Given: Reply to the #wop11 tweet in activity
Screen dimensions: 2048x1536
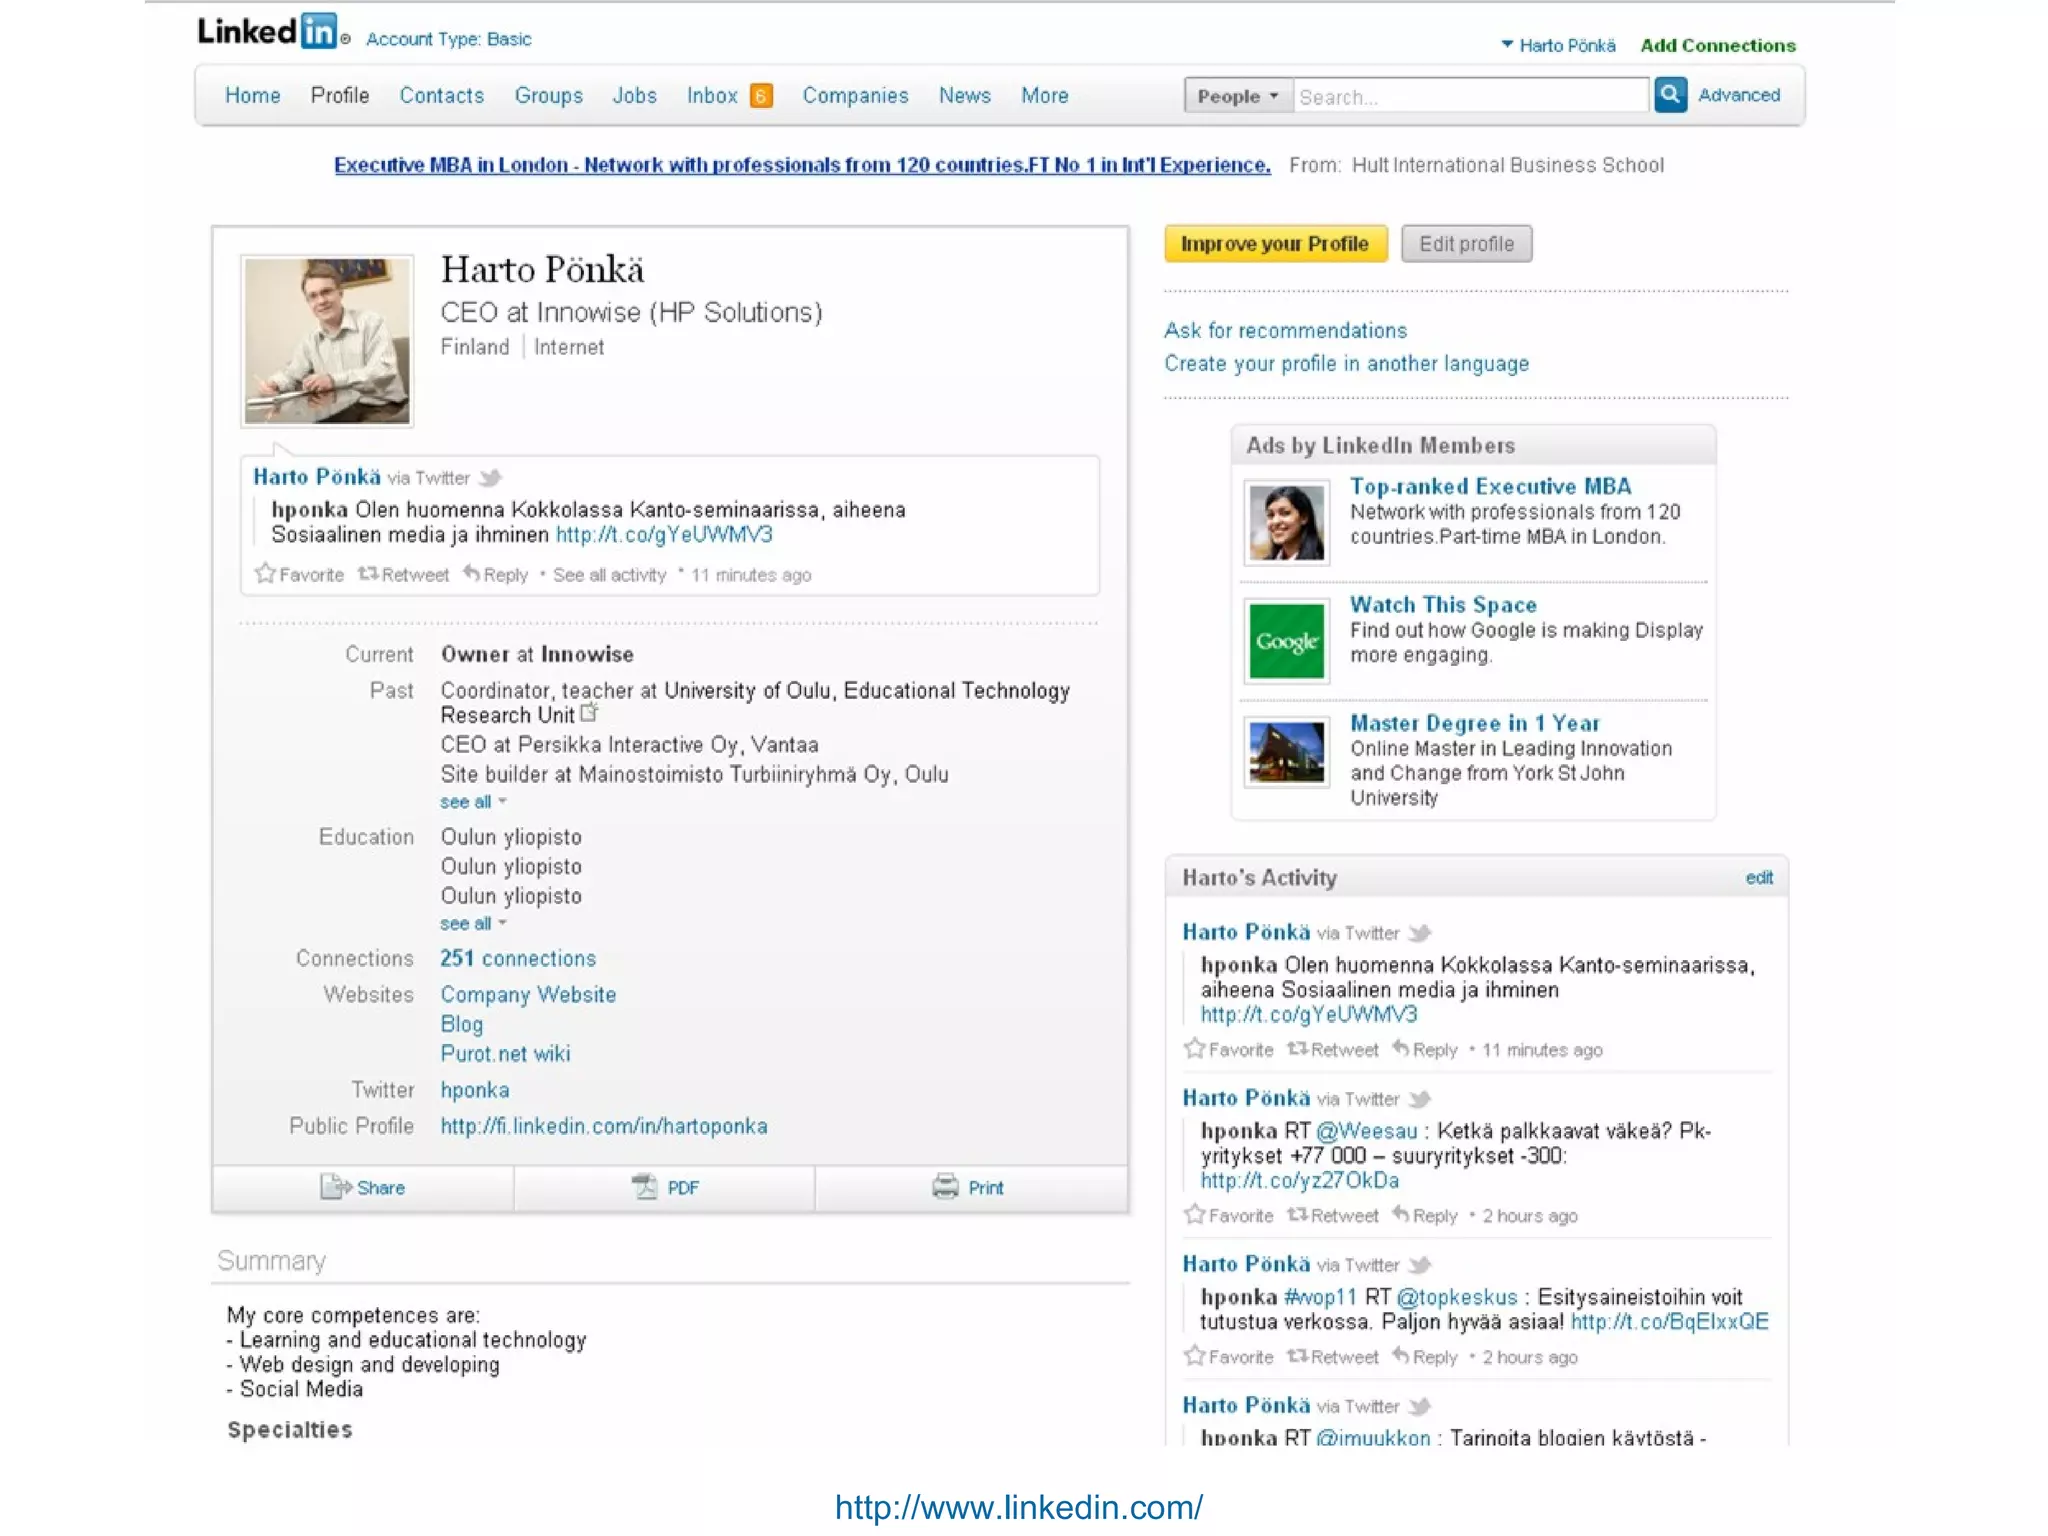Looking at the screenshot, I should pyautogui.click(x=1424, y=1356).
